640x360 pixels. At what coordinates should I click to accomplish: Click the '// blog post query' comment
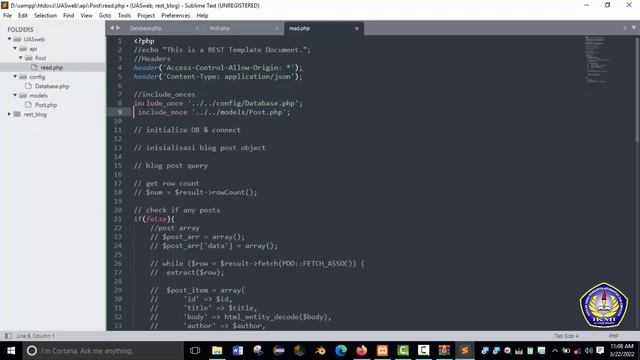(171, 166)
